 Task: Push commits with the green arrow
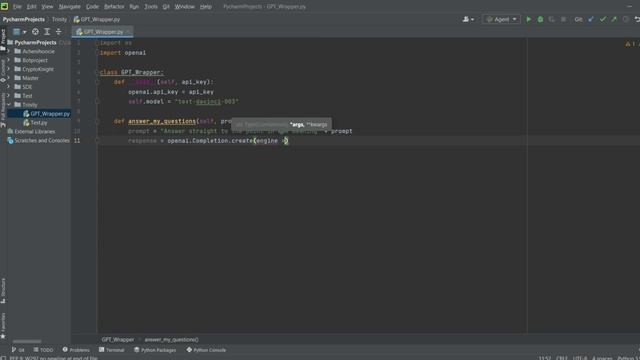click(x=614, y=19)
